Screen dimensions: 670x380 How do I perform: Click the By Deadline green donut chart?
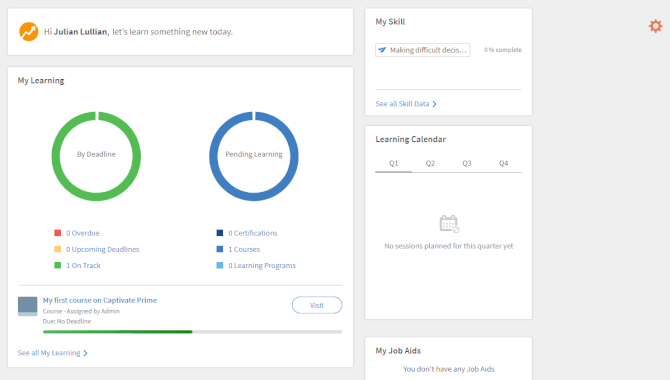[96, 156]
